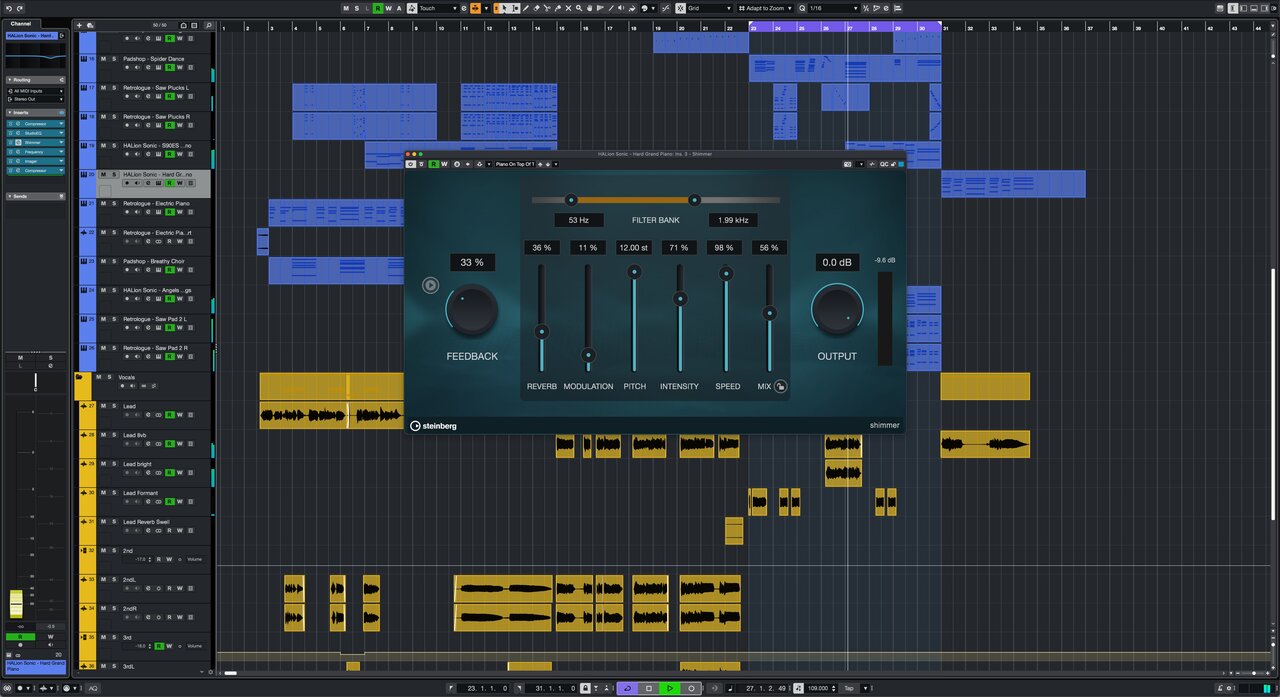Click the Tap tempo button

point(849,688)
